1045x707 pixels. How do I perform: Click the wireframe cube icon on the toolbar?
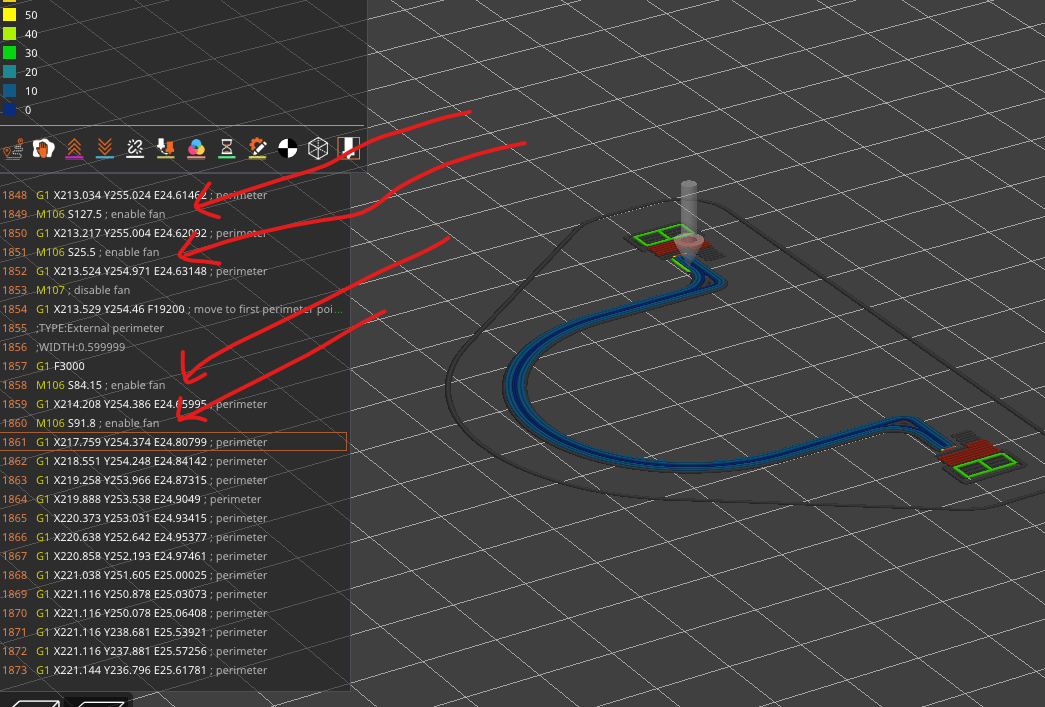[319, 148]
